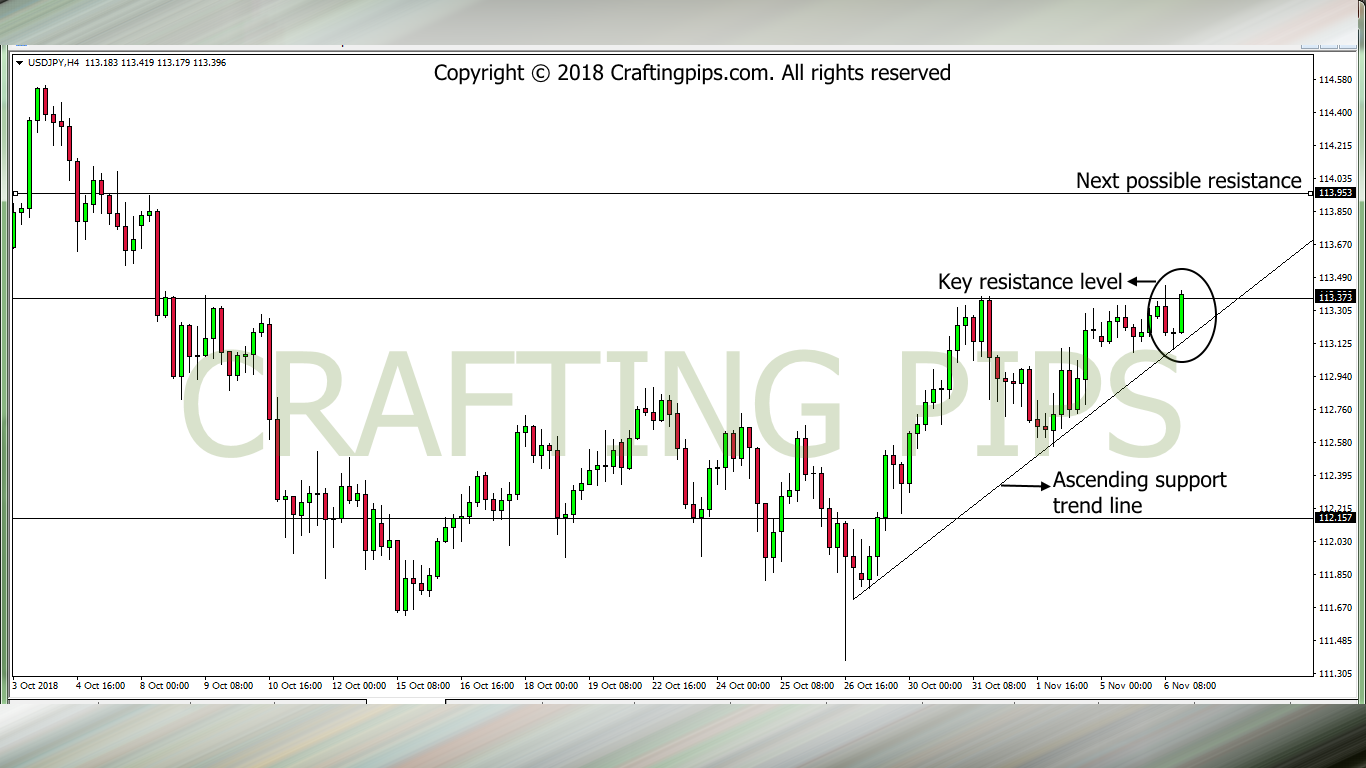The height and width of the screenshot is (768, 1366).
Task: Click the '31 Oct 08:00' time axis label
Action: tap(999, 686)
